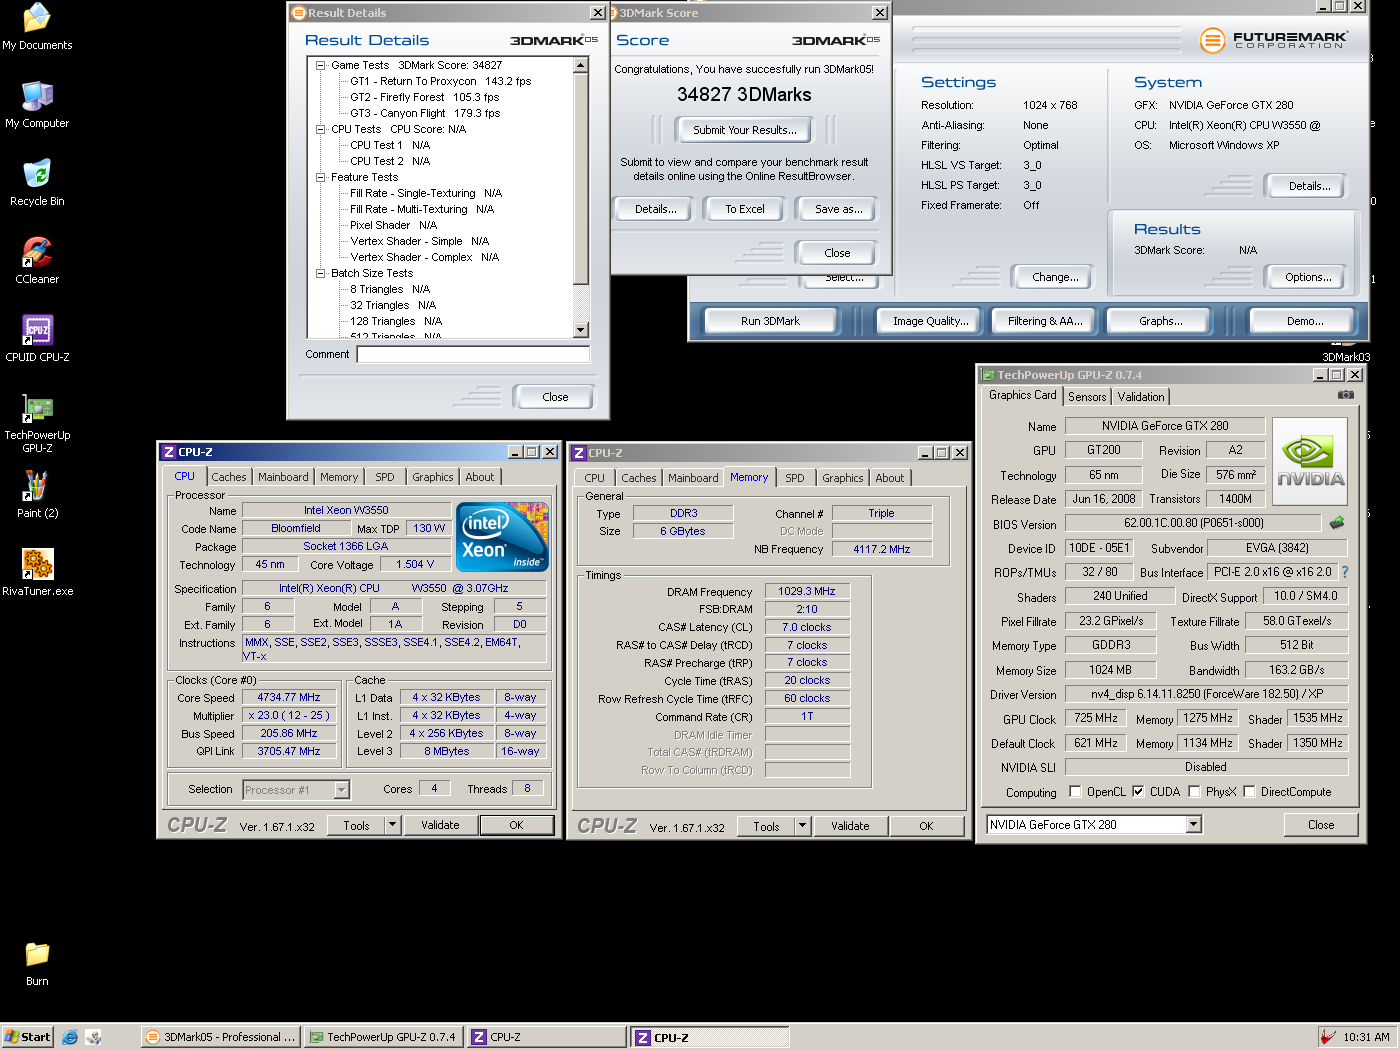This screenshot has width=1400, height=1050.
Task: Click Filtering & AA... button
Action: point(1045,321)
